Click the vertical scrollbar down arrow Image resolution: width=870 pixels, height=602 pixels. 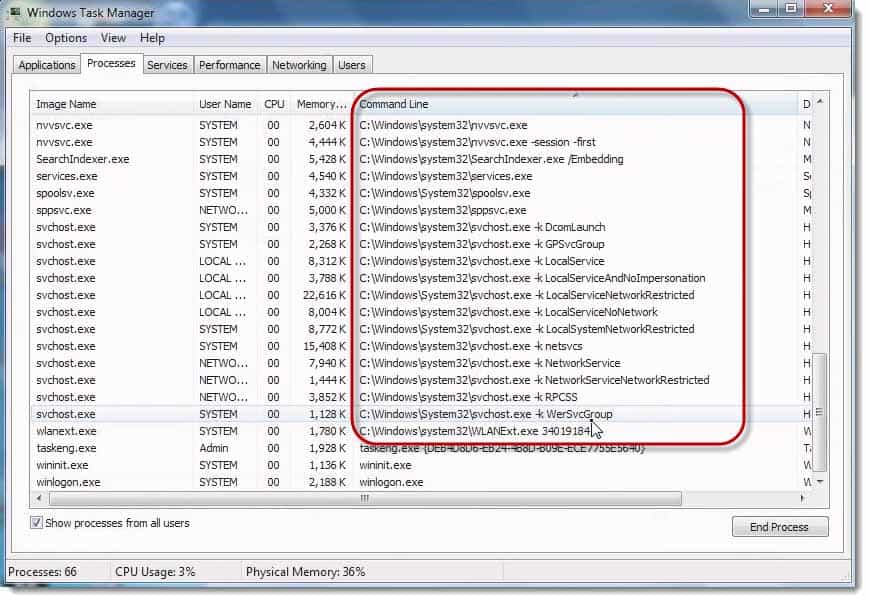point(820,482)
